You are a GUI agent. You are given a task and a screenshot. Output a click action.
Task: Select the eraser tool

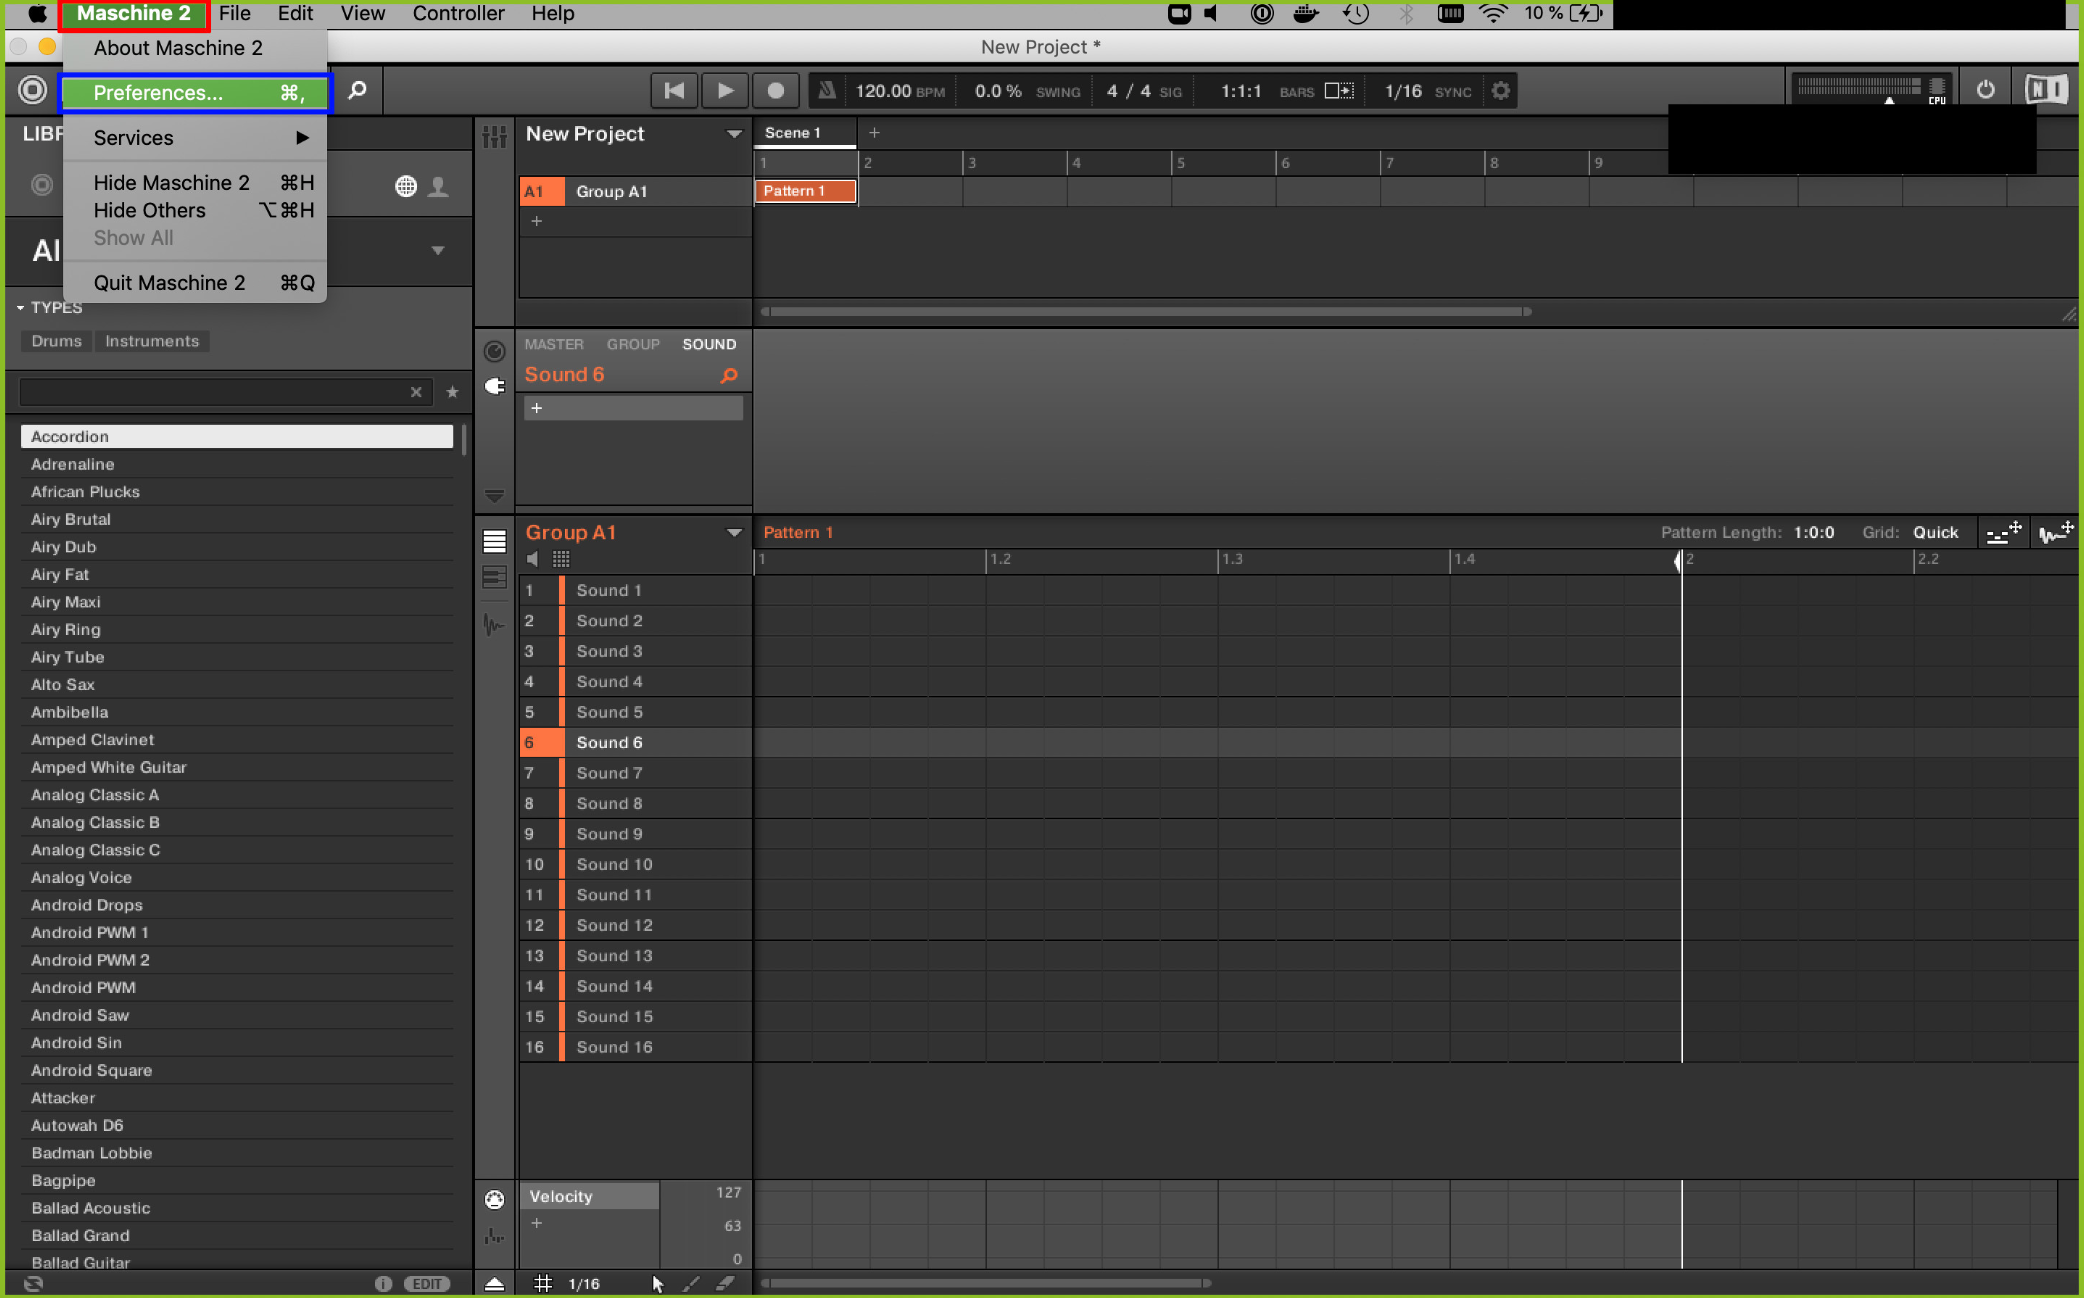725,1283
